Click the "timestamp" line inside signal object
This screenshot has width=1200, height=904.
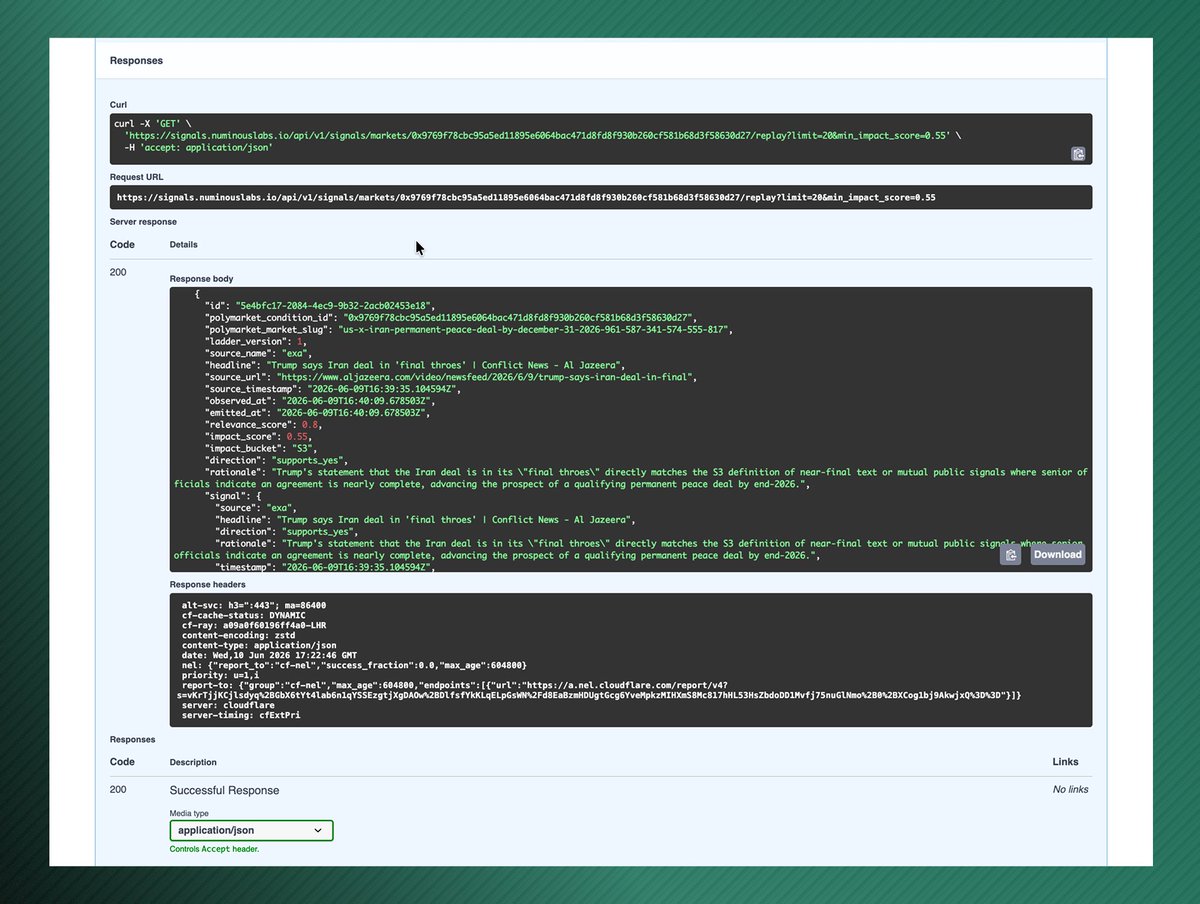click(324, 567)
